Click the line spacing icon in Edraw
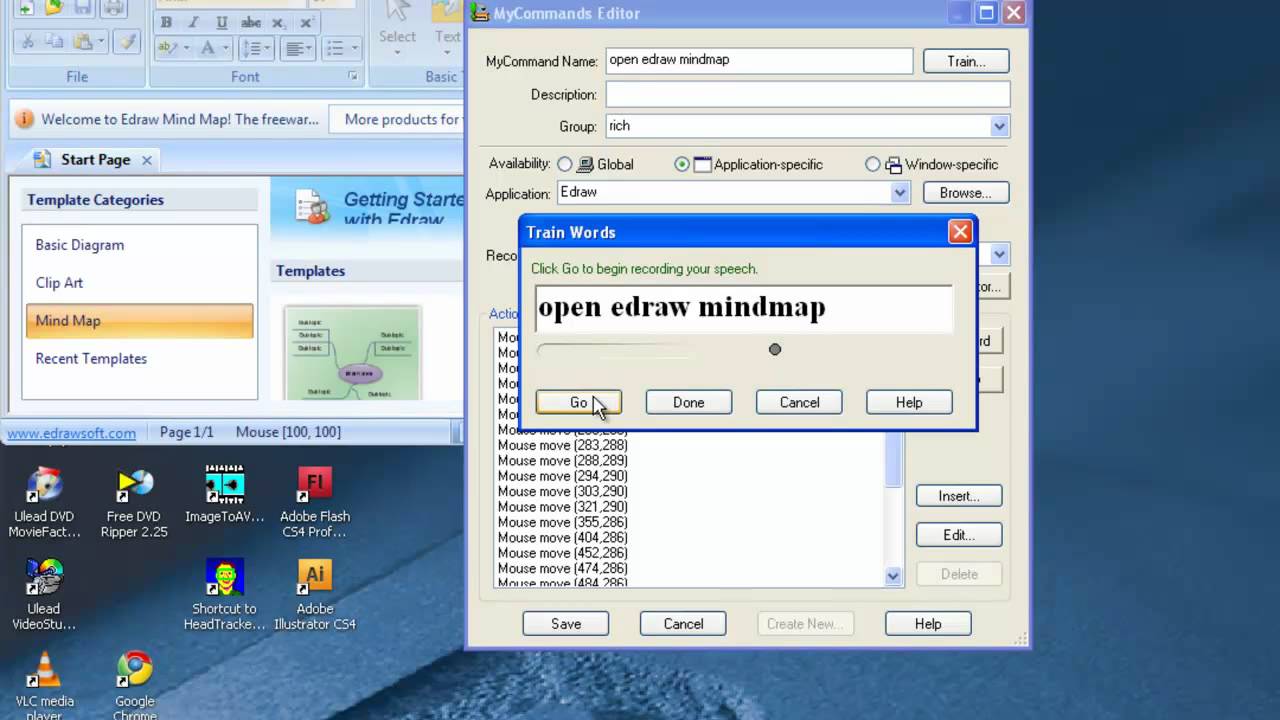 (x=250, y=48)
